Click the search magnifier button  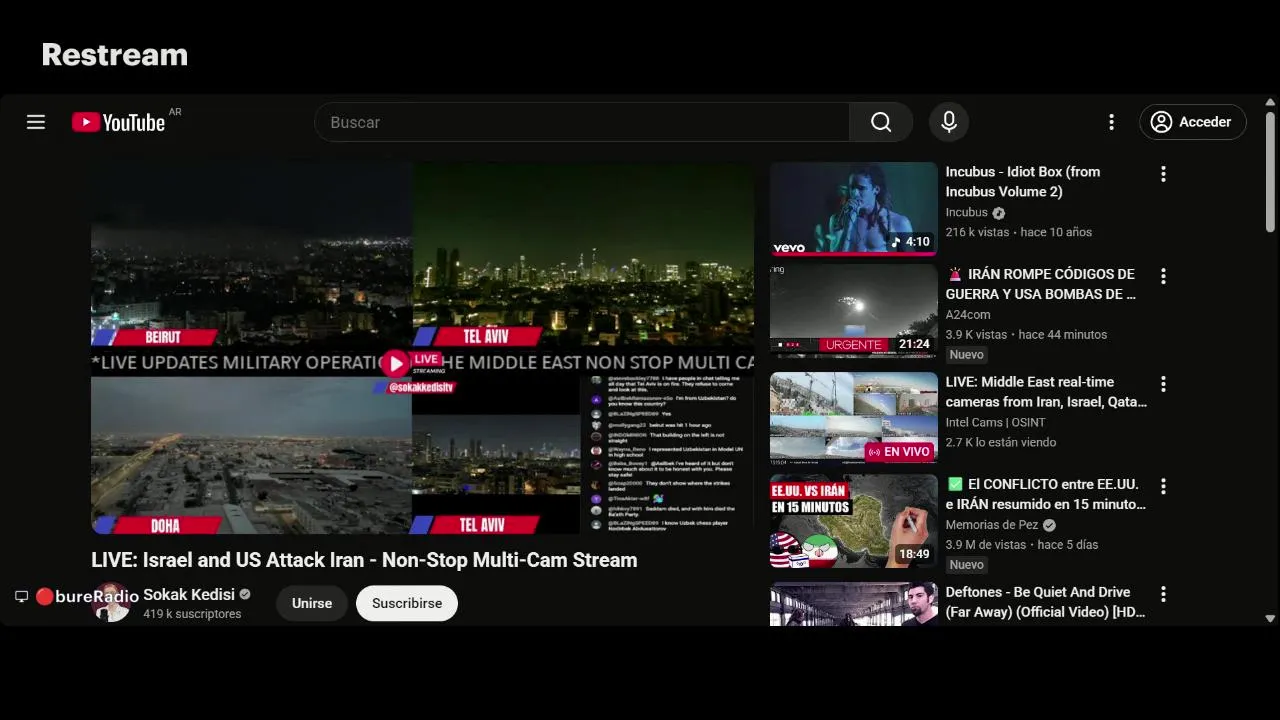(x=881, y=122)
